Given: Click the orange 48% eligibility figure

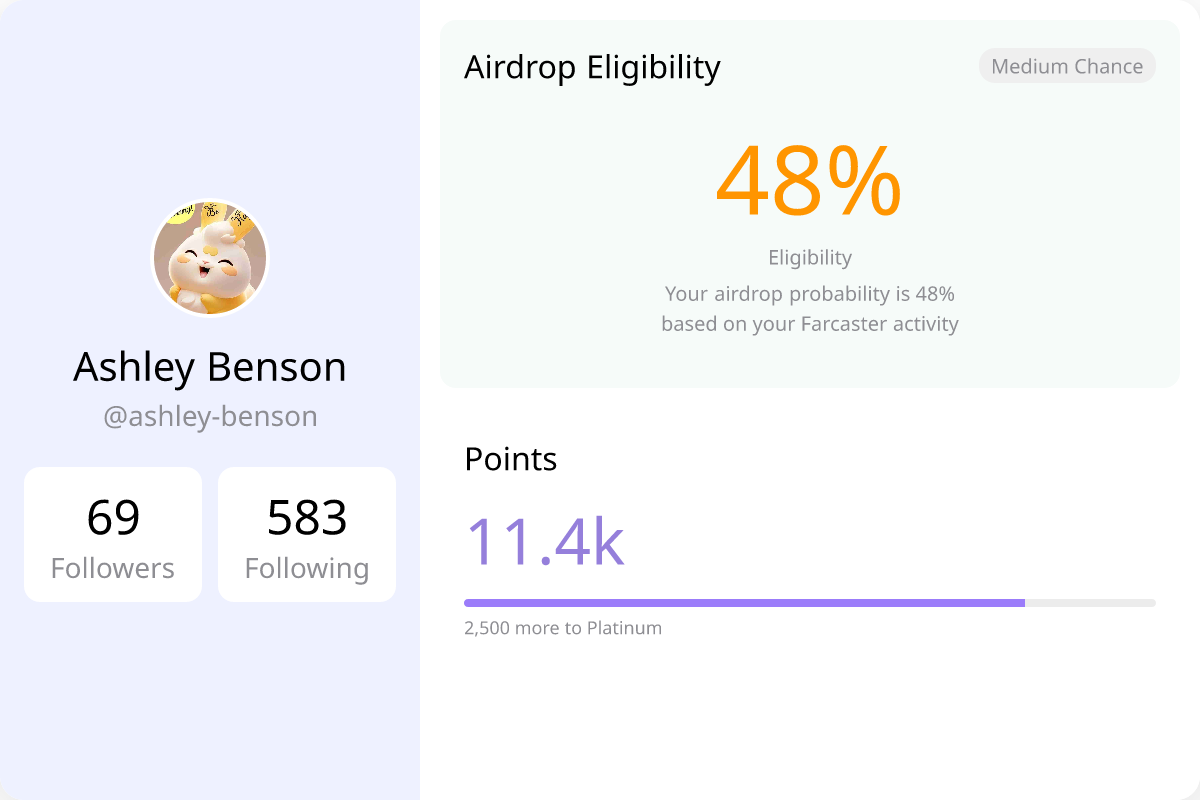Looking at the screenshot, I should pyautogui.click(x=809, y=181).
